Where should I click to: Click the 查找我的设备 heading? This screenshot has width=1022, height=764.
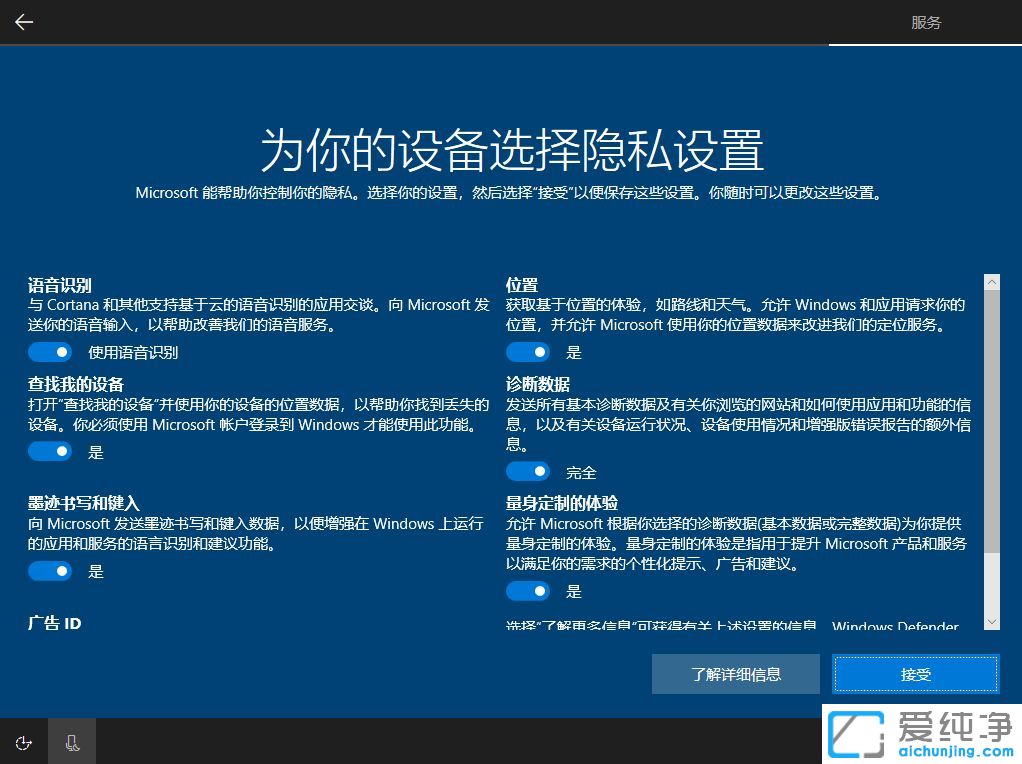[x=76, y=384]
